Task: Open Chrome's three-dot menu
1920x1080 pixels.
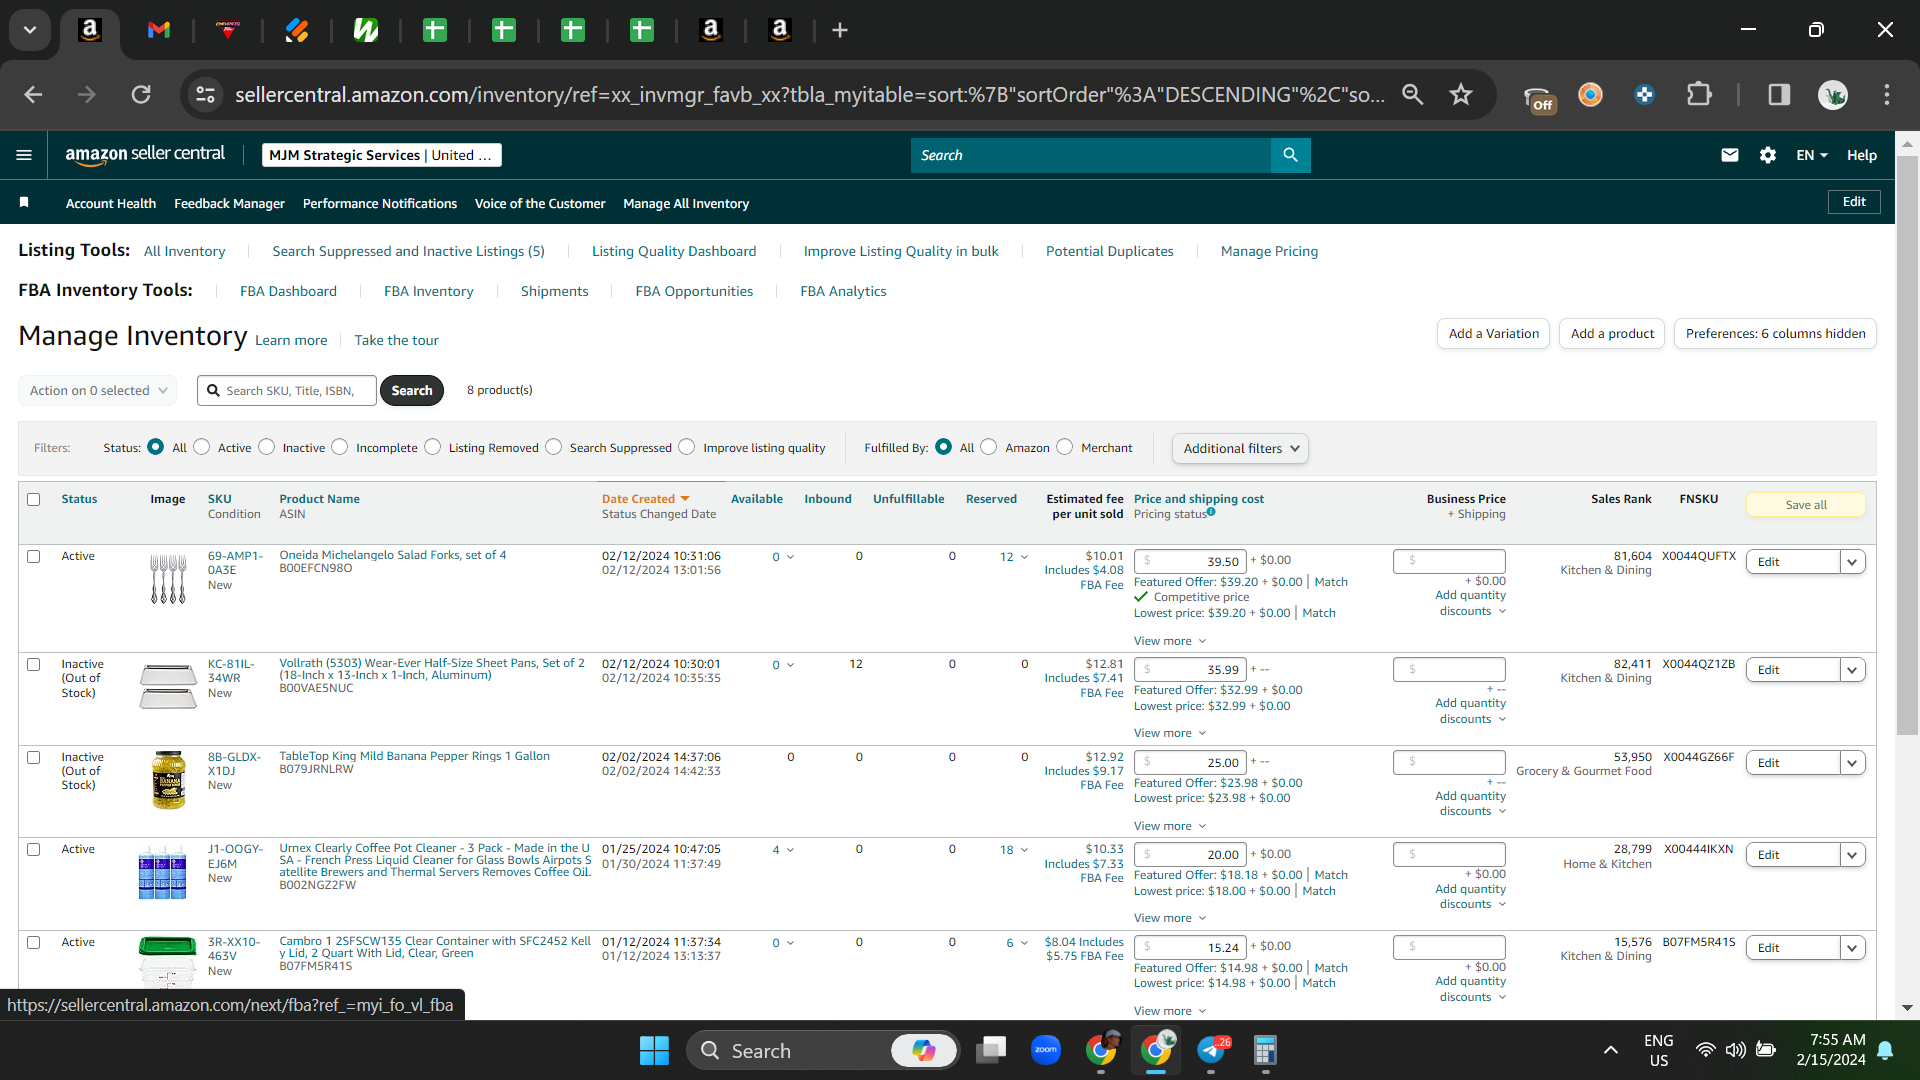Action: click(1887, 94)
